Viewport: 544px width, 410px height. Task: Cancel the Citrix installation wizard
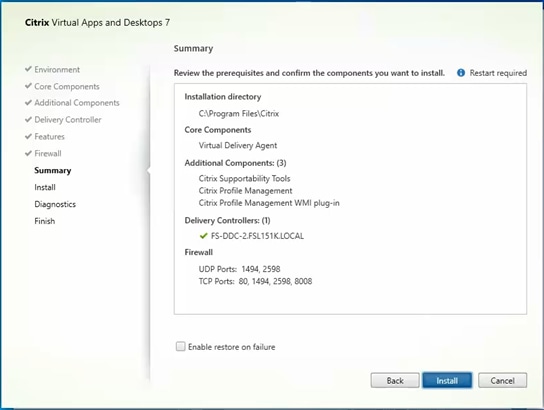(502, 381)
